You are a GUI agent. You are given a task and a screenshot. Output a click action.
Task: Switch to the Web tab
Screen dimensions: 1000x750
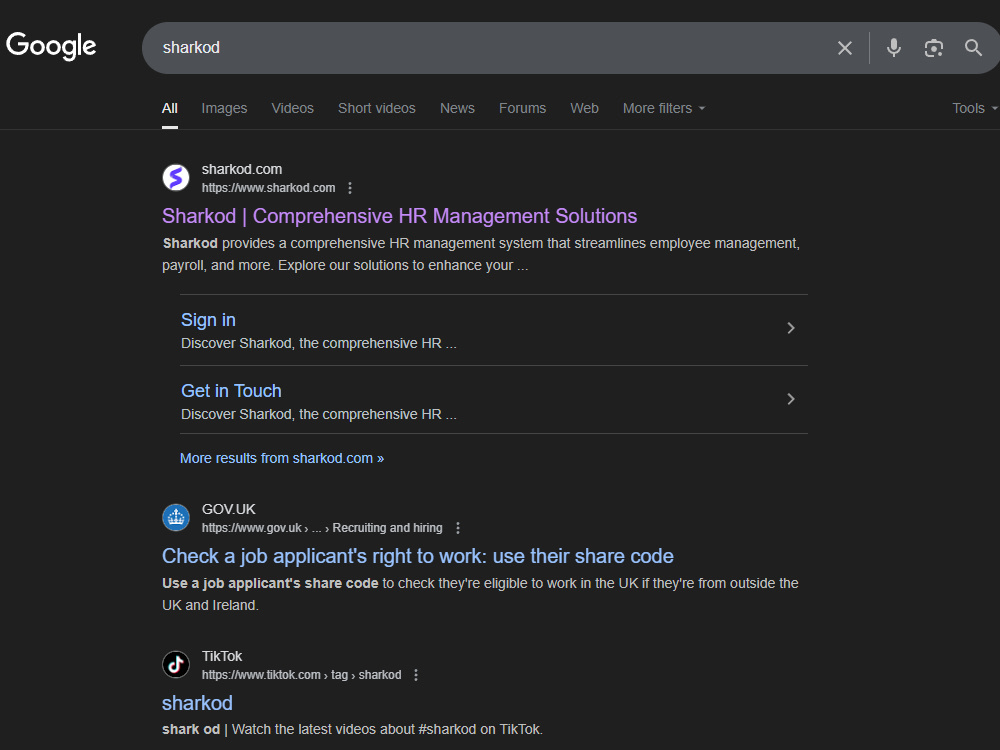(x=584, y=108)
